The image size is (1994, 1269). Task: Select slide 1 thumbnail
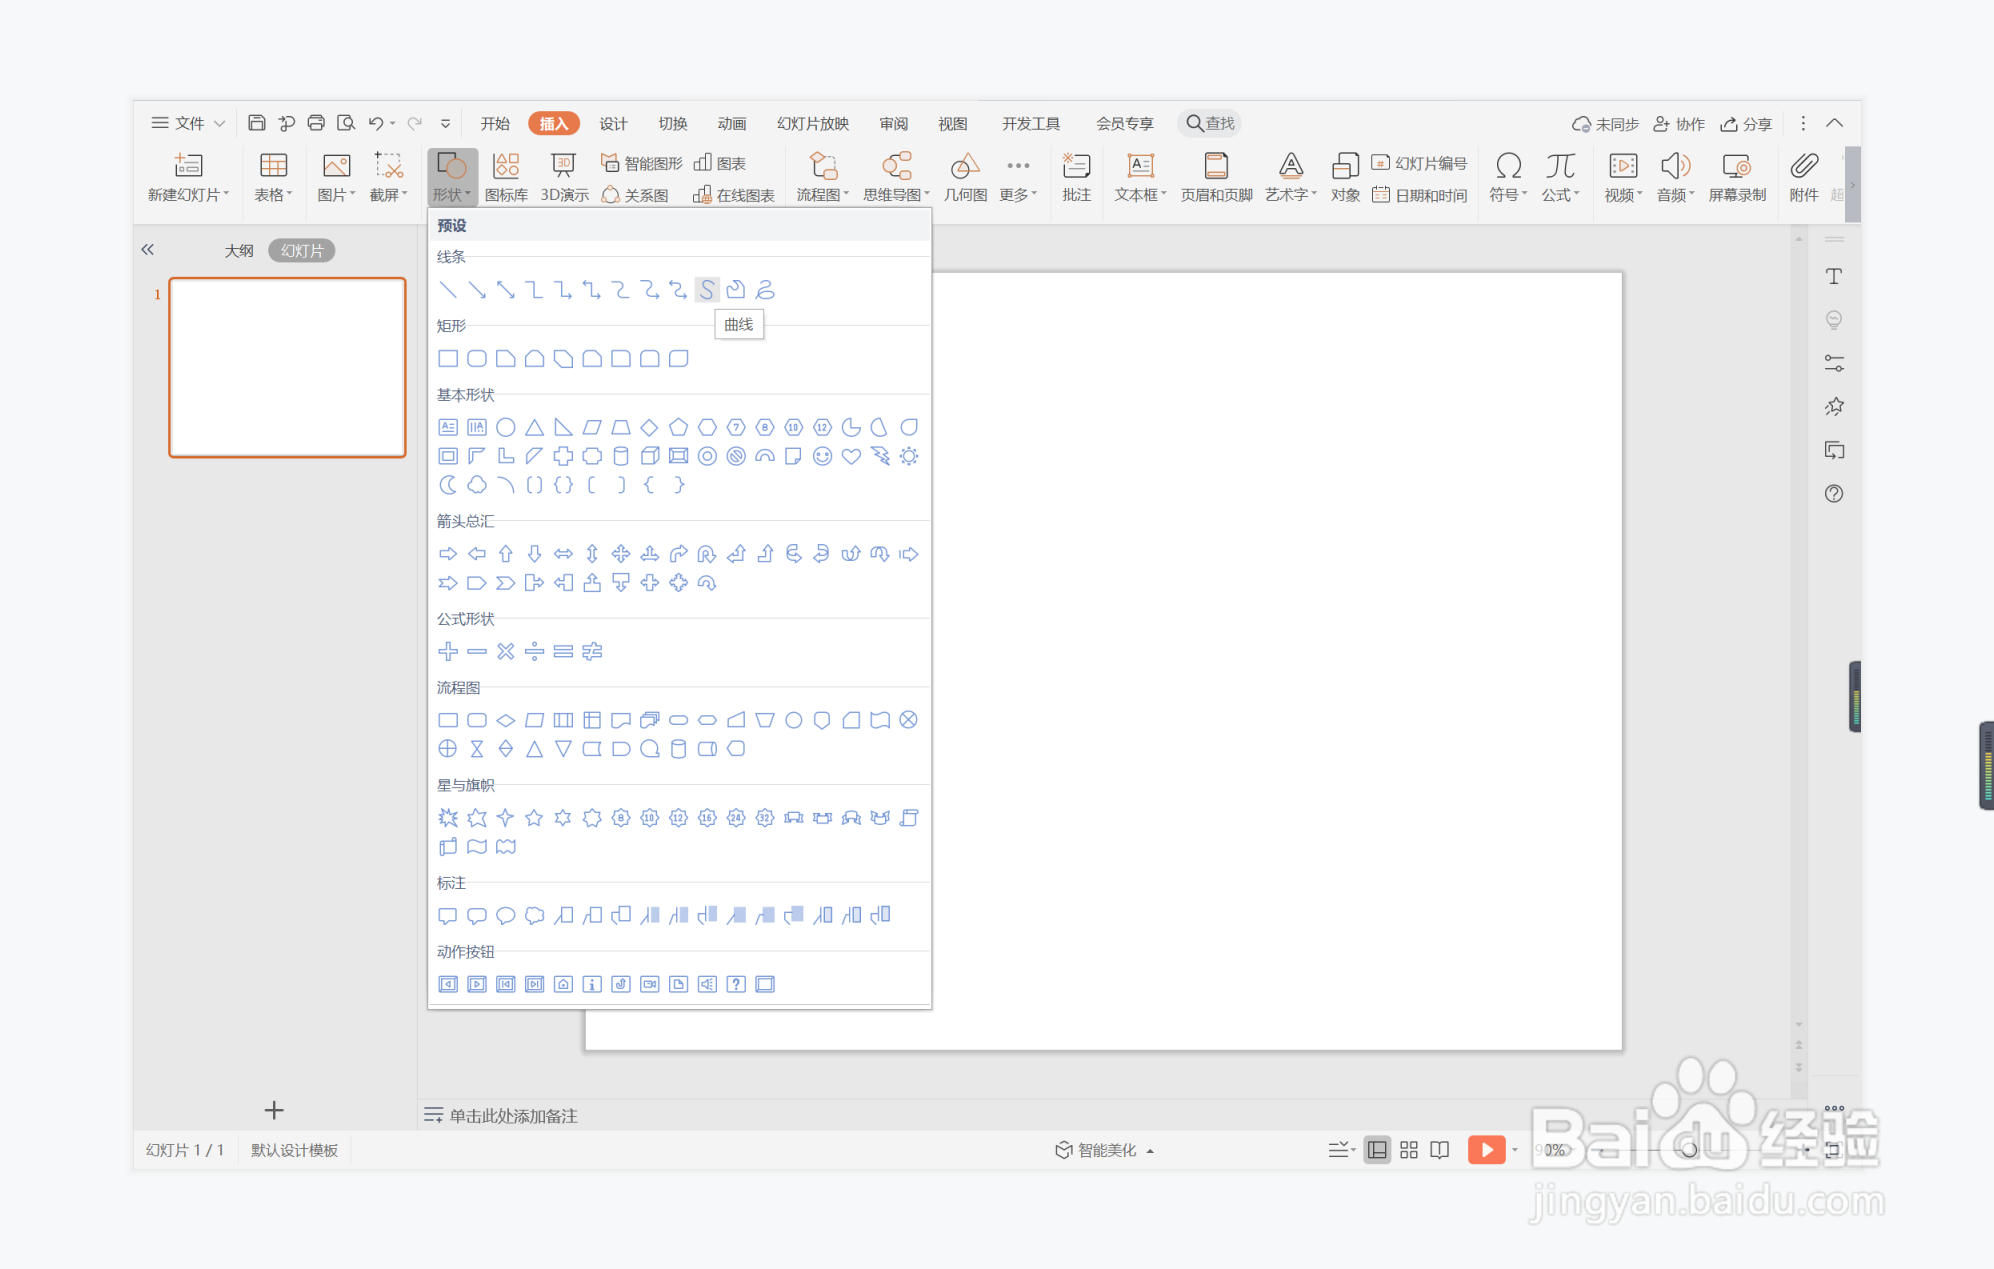[288, 367]
